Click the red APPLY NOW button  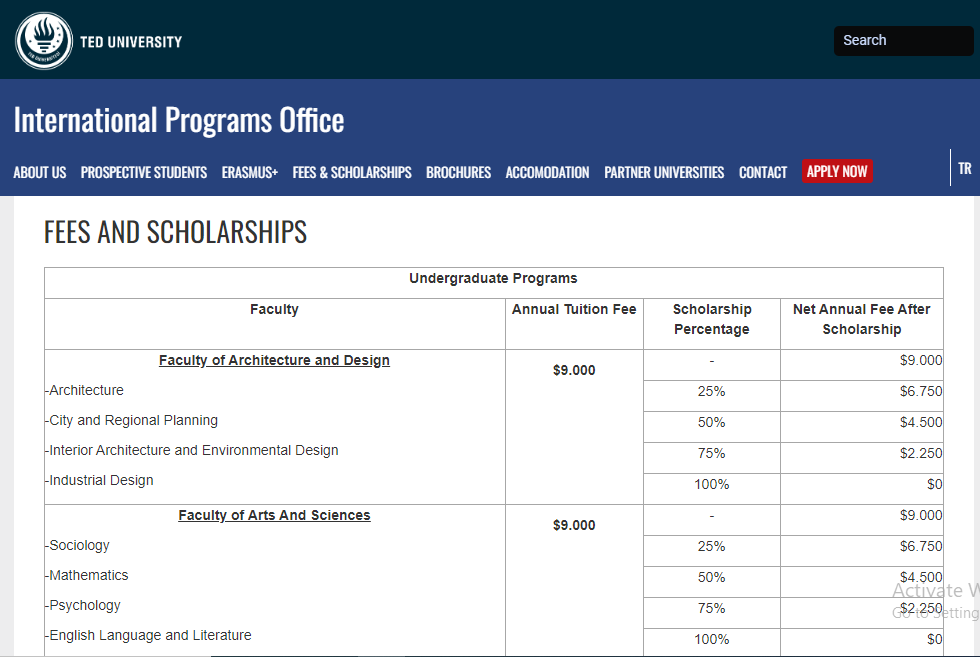[838, 171]
